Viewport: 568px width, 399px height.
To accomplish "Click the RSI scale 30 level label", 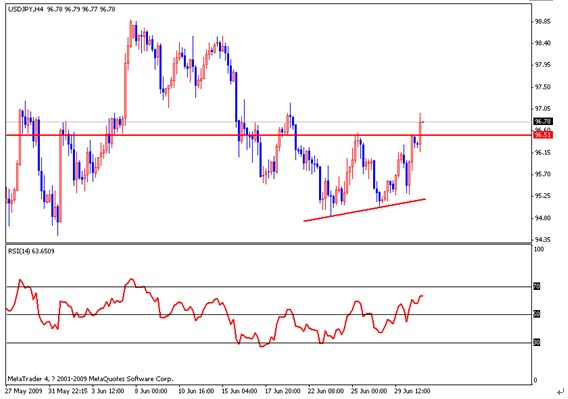I will click(x=537, y=342).
